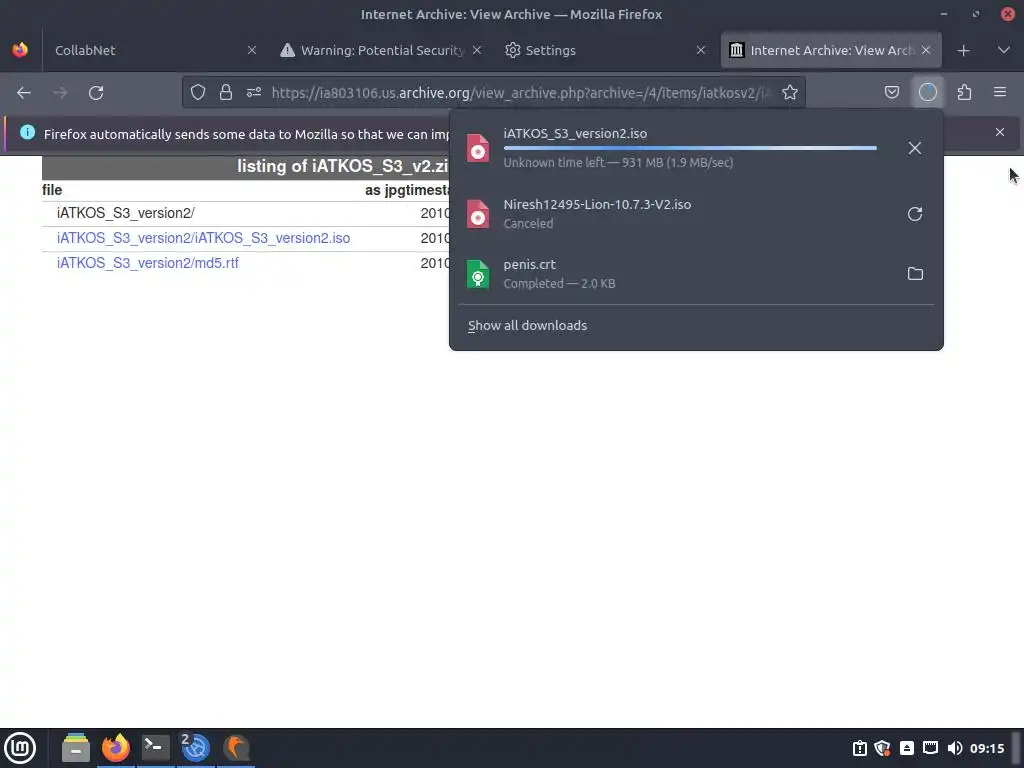Click the listing of iATKOS_S3_v2 heading
This screenshot has height=768, width=1024.
(342, 166)
